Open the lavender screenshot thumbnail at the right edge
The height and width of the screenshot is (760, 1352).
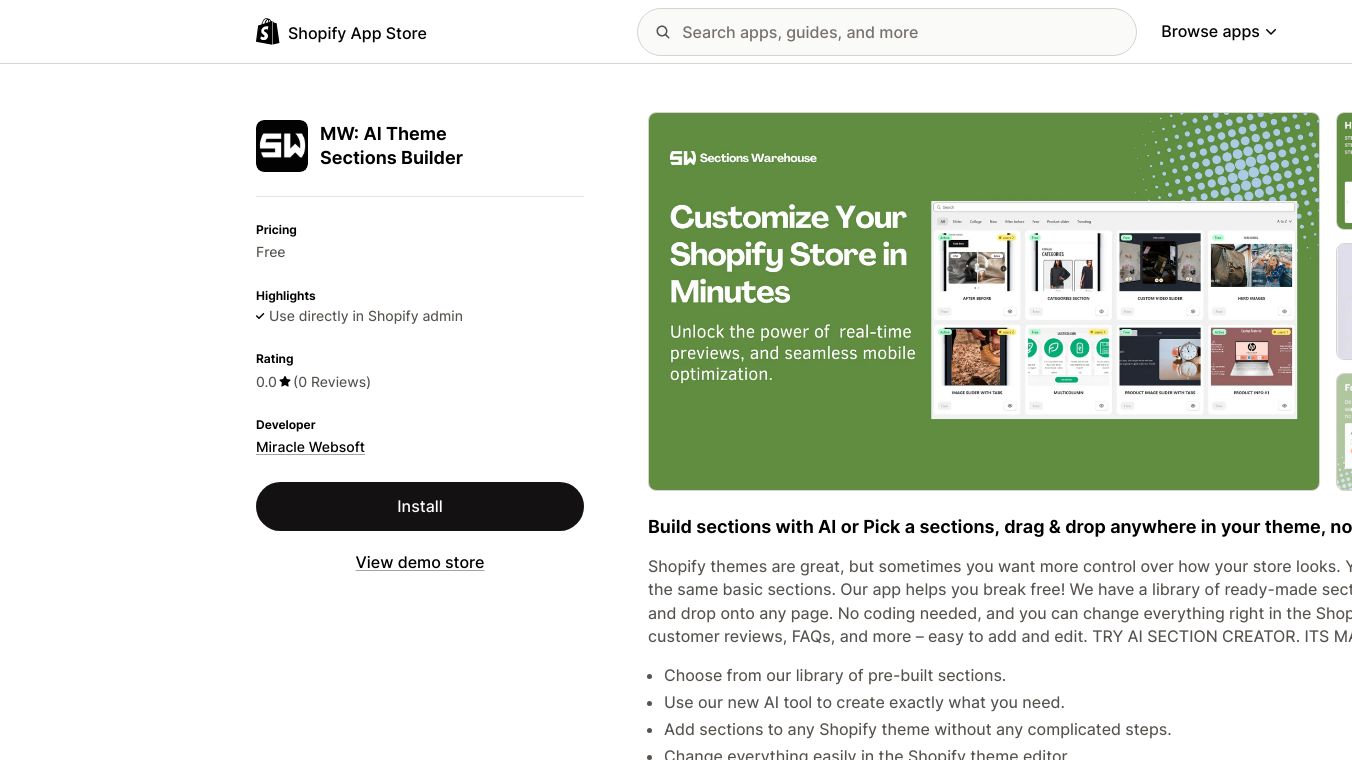(x=1345, y=301)
